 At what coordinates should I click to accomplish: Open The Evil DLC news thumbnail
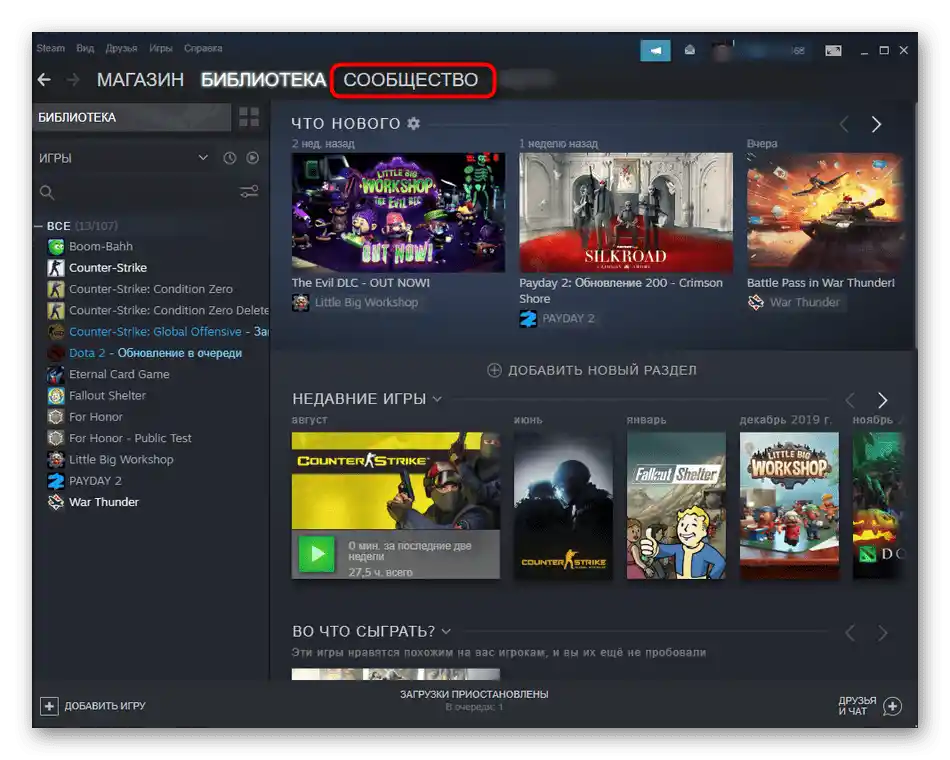point(398,213)
